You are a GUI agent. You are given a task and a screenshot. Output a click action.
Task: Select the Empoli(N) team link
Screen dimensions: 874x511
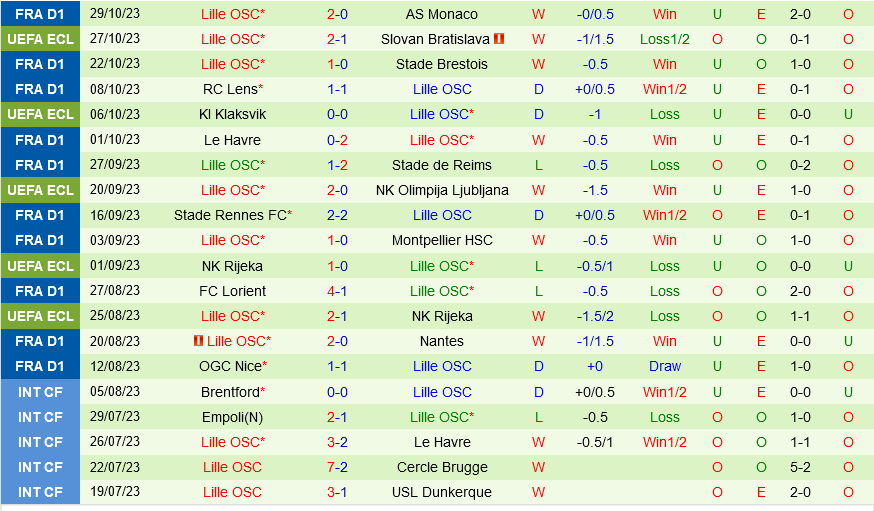click(x=232, y=417)
